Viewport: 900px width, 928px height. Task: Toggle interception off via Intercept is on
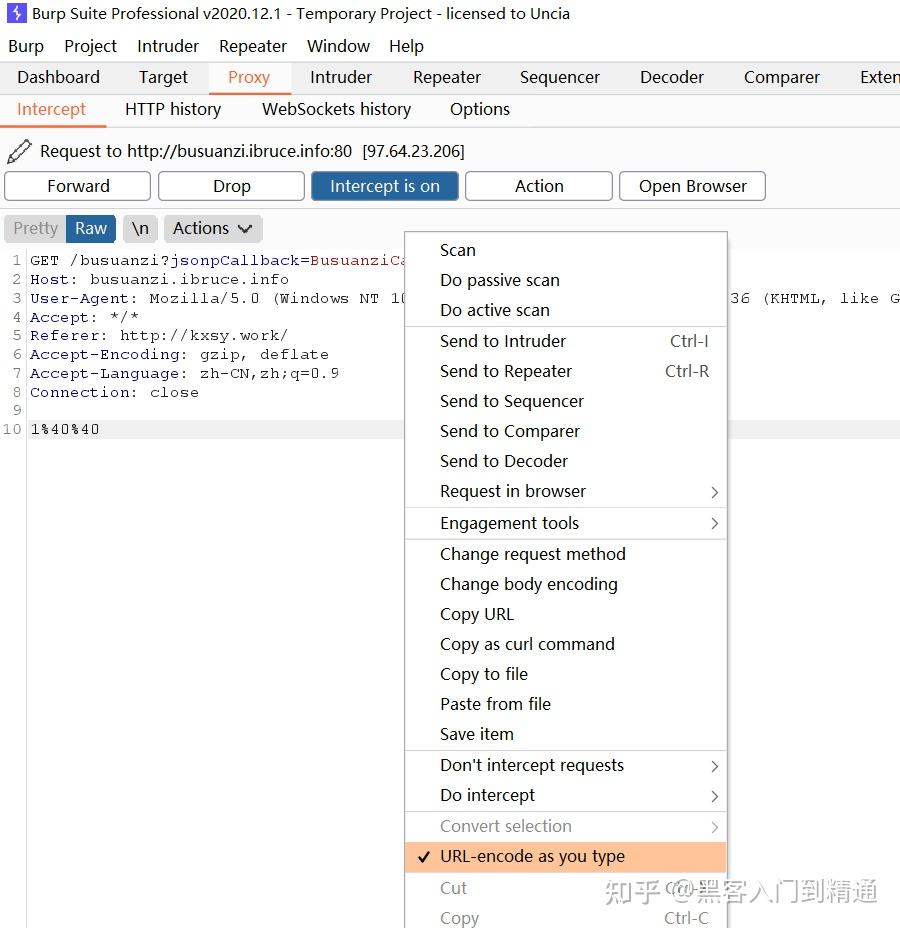tap(384, 186)
